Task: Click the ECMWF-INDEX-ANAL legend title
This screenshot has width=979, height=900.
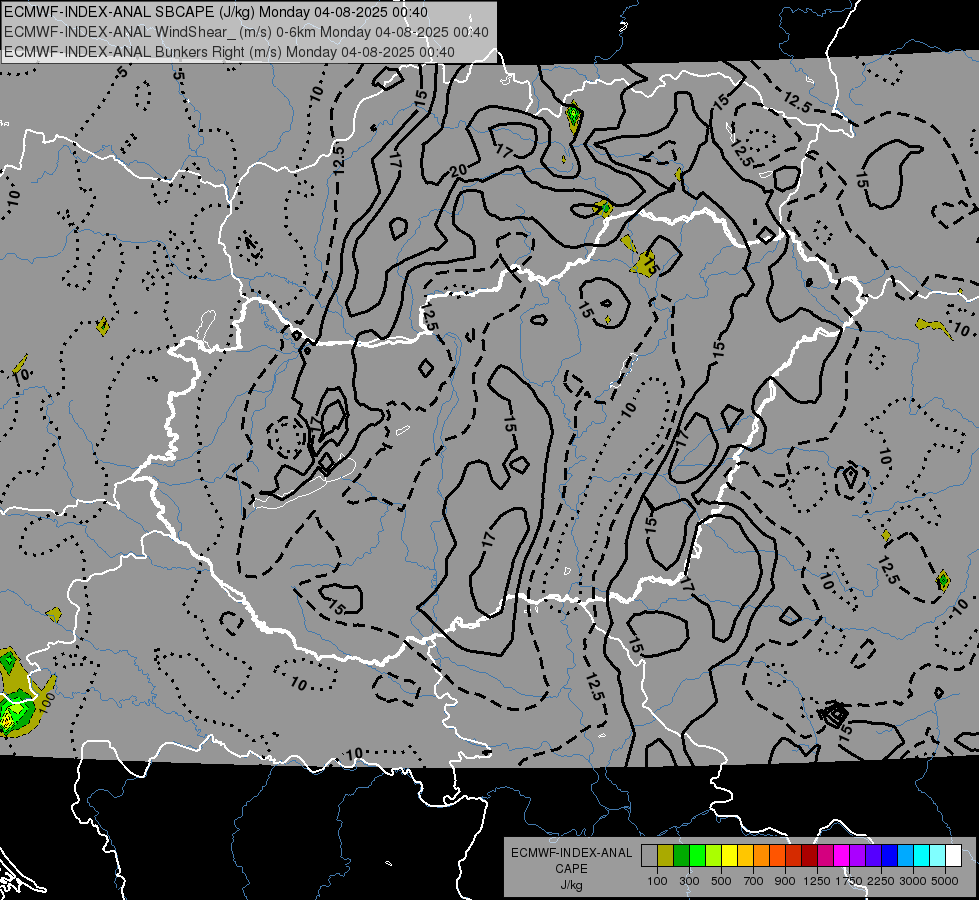Action: pos(572,853)
